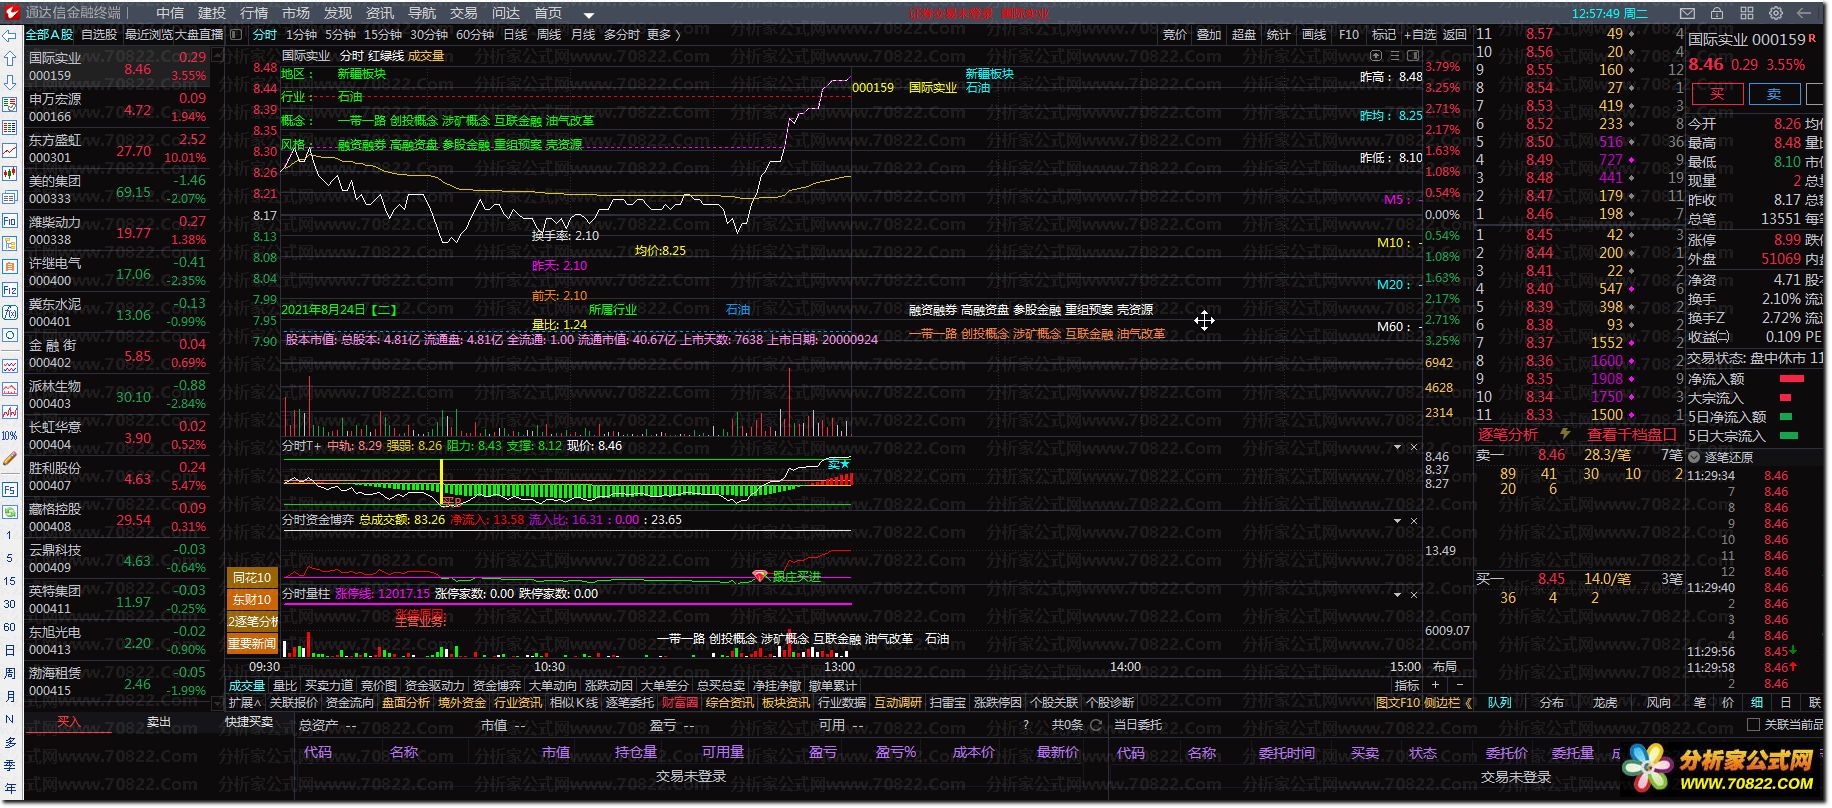Click the lightning icon beside 逐笔分析
This screenshot has height=808, width=1832.
pyautogui.click(x=1565, y=434)
